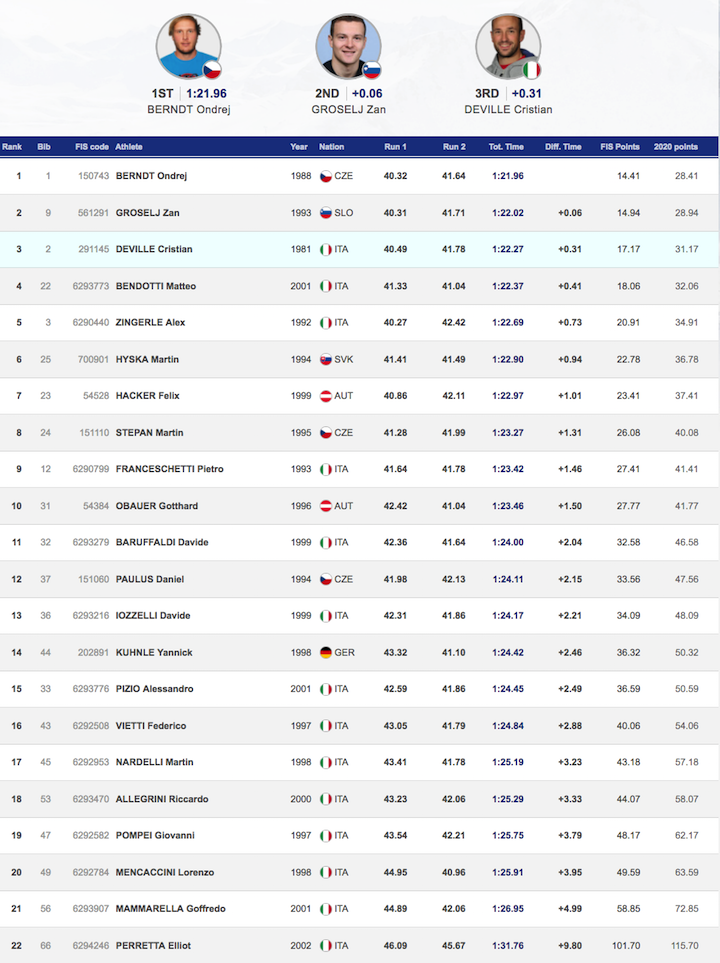720x963 pixels.
Task: Click the Italian flag in NARDELLI Martin's row
Action: pos(326,762)
